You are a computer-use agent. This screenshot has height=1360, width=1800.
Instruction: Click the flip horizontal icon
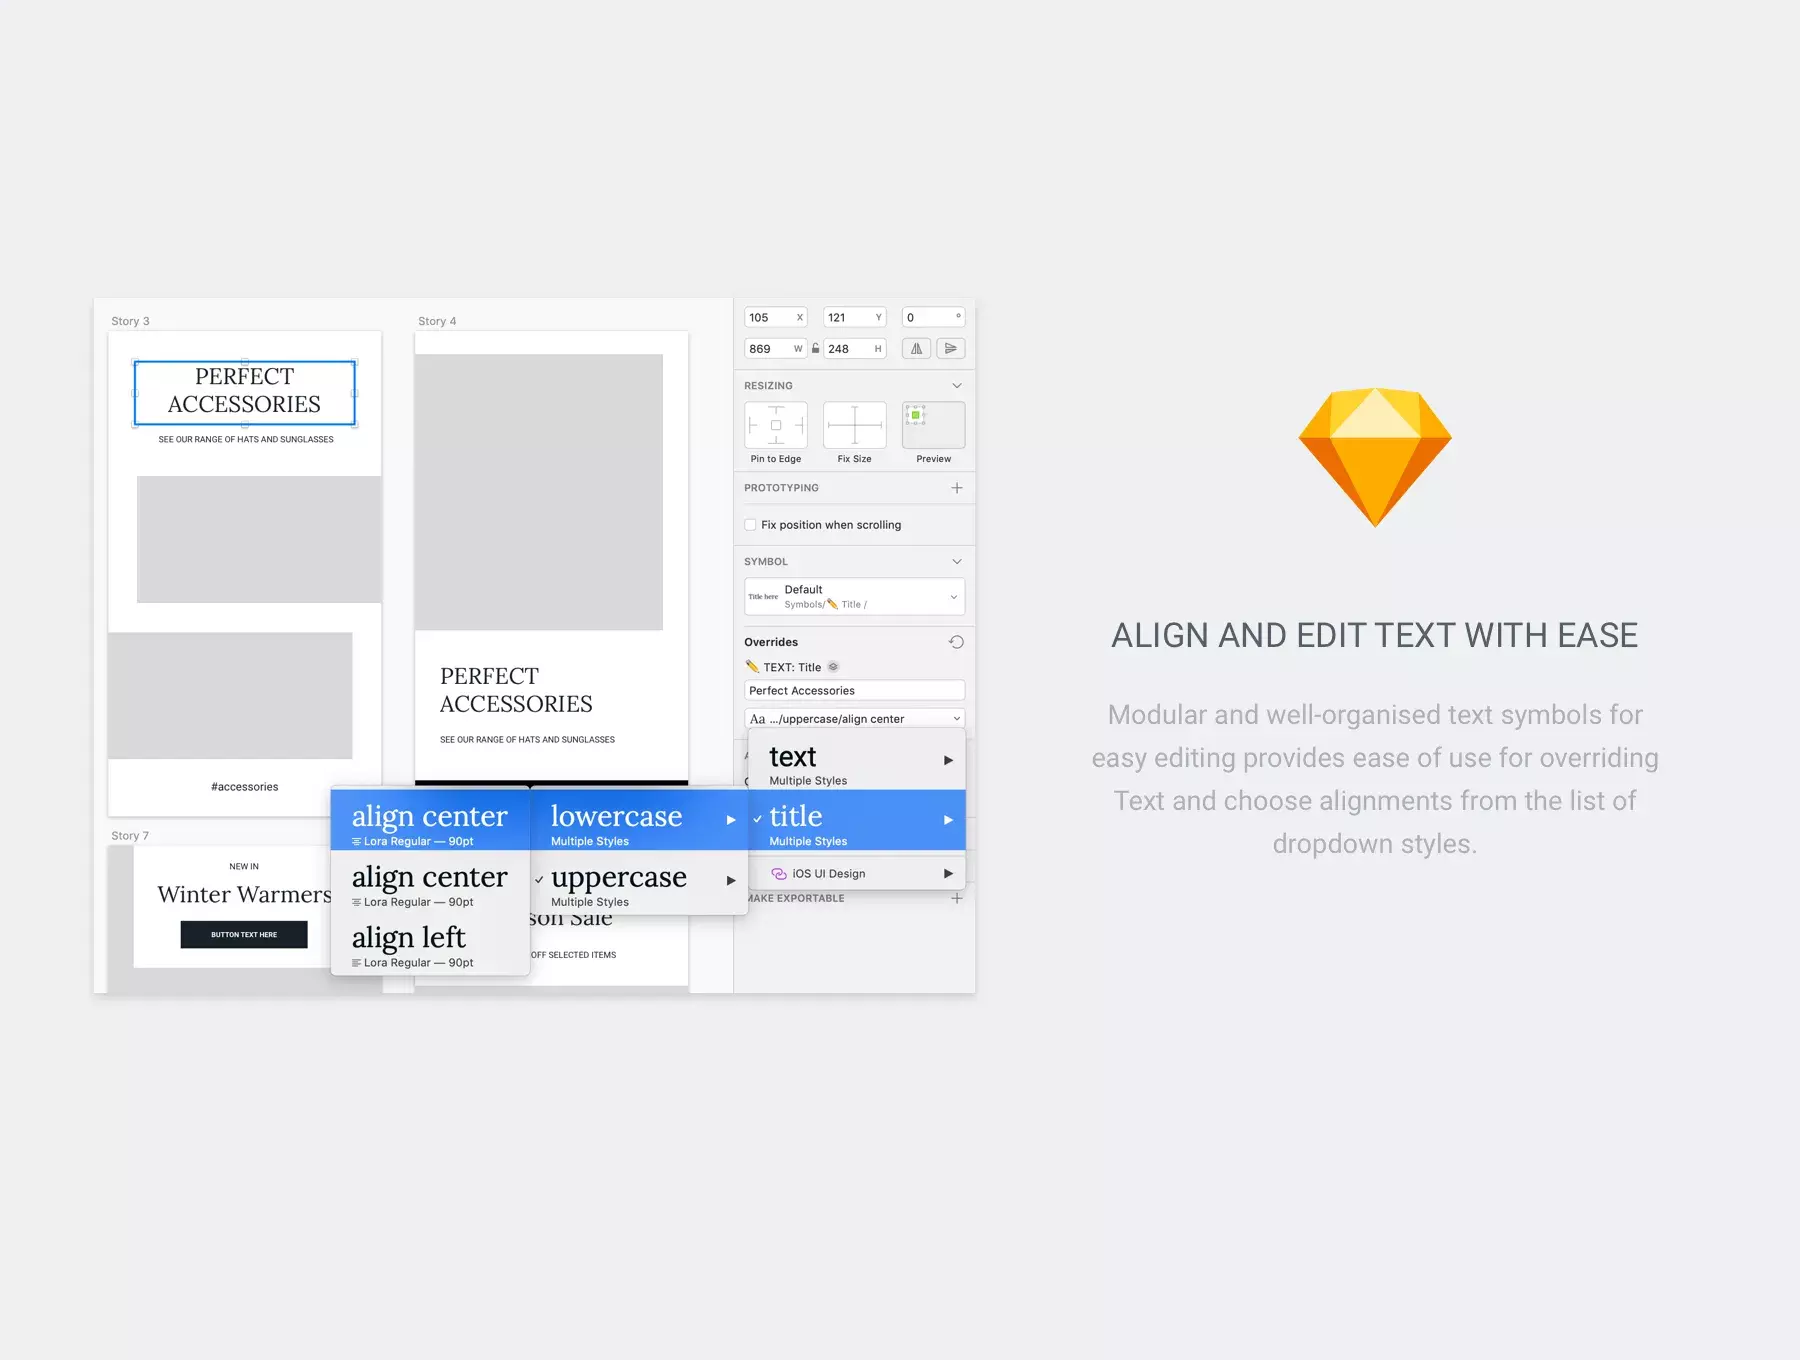click(x=916, y=349)
